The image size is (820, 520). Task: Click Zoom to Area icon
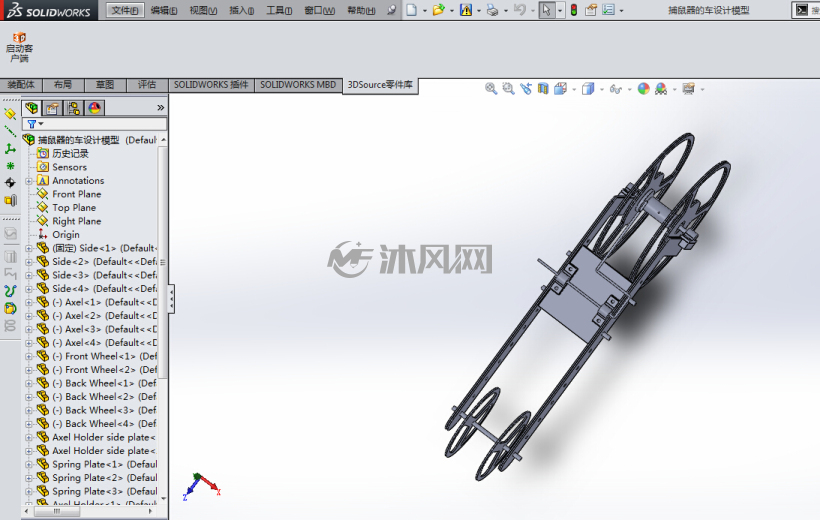pos(508,89)
